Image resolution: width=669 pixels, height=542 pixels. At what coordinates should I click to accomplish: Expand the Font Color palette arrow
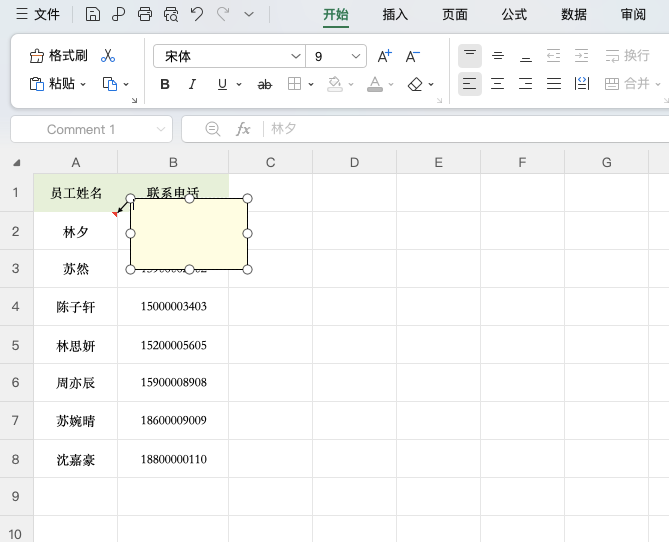coord(391,85)
